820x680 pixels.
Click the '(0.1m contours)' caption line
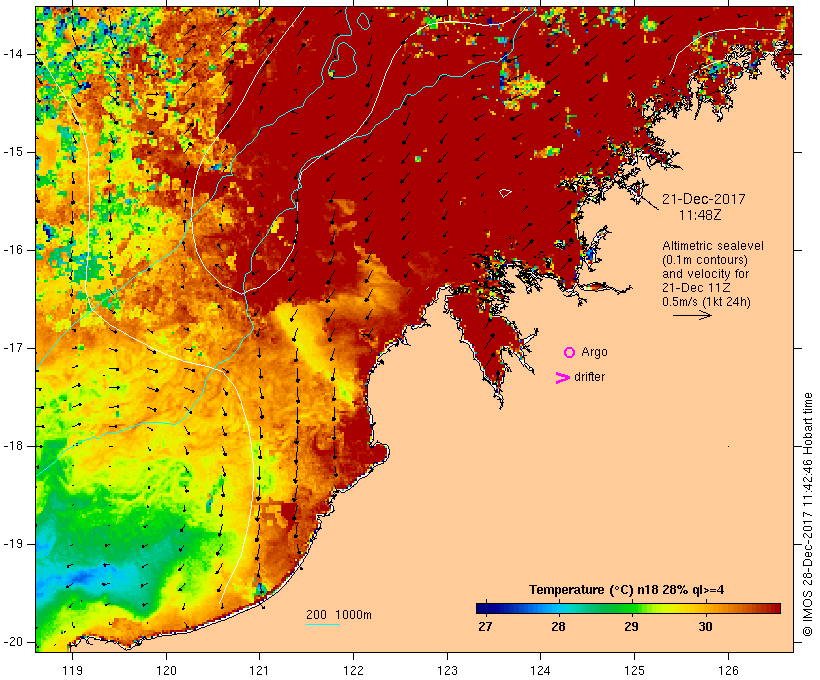click(704, 260)
